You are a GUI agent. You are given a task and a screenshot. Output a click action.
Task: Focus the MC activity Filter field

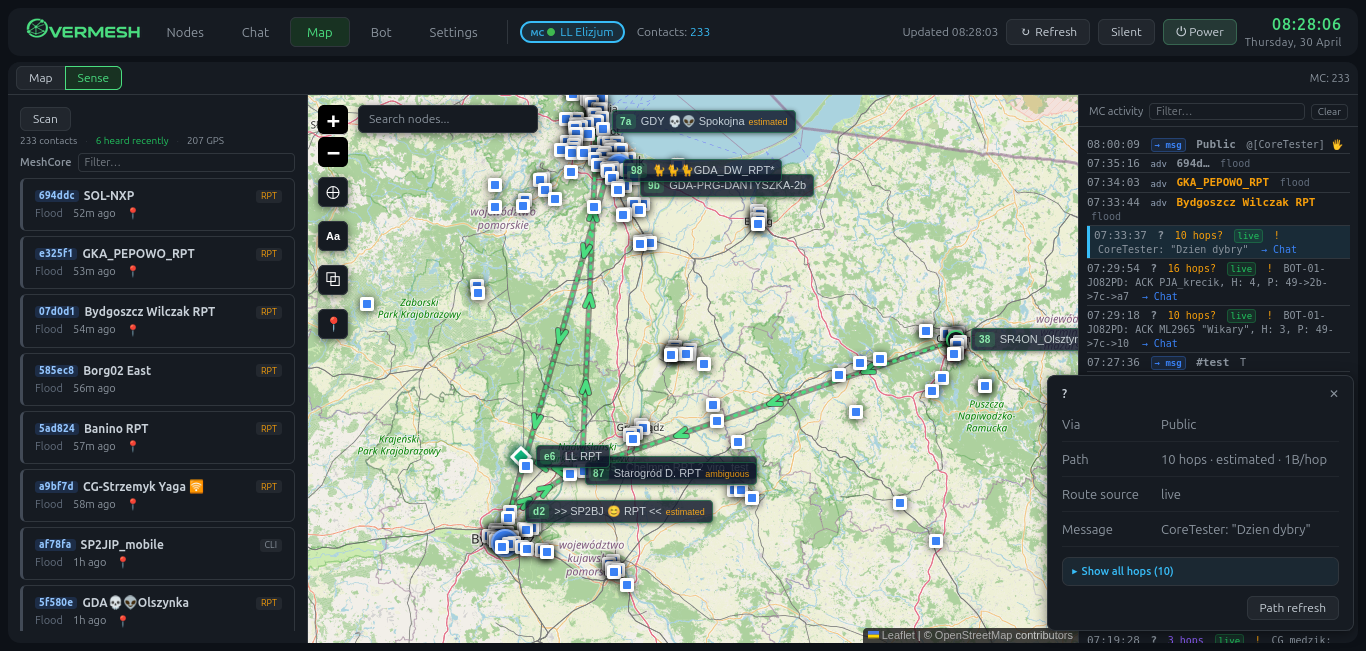coord(1227,112)
